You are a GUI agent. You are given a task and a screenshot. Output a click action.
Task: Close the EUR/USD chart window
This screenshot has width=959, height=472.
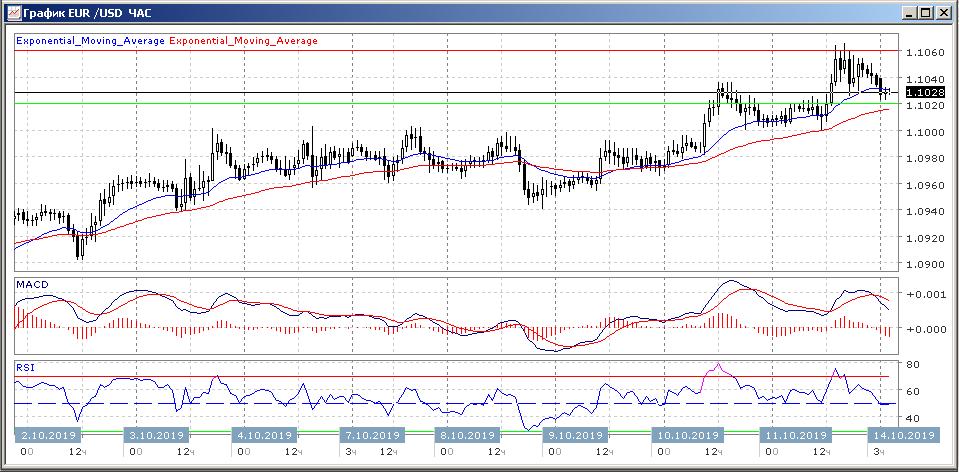click(942, 13)
